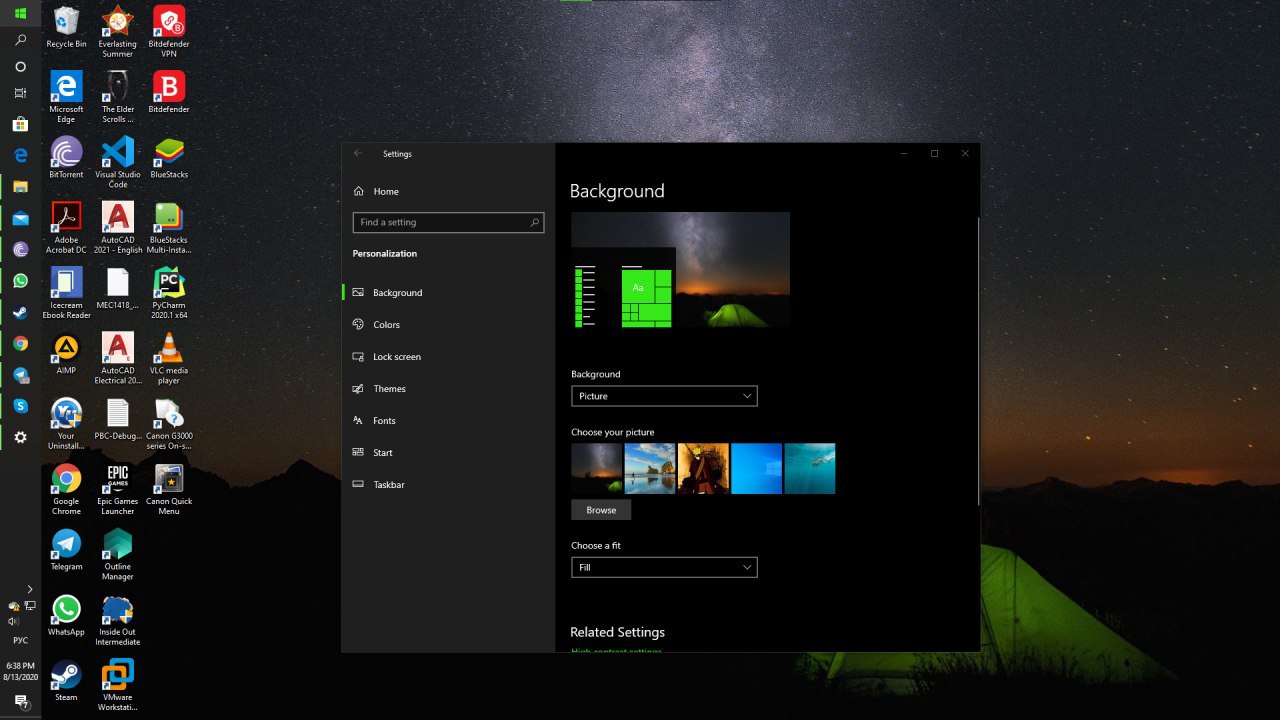Click the Settings window vertical scrollbar
This screenshot has width=1280, height=720.
[978, 360]
